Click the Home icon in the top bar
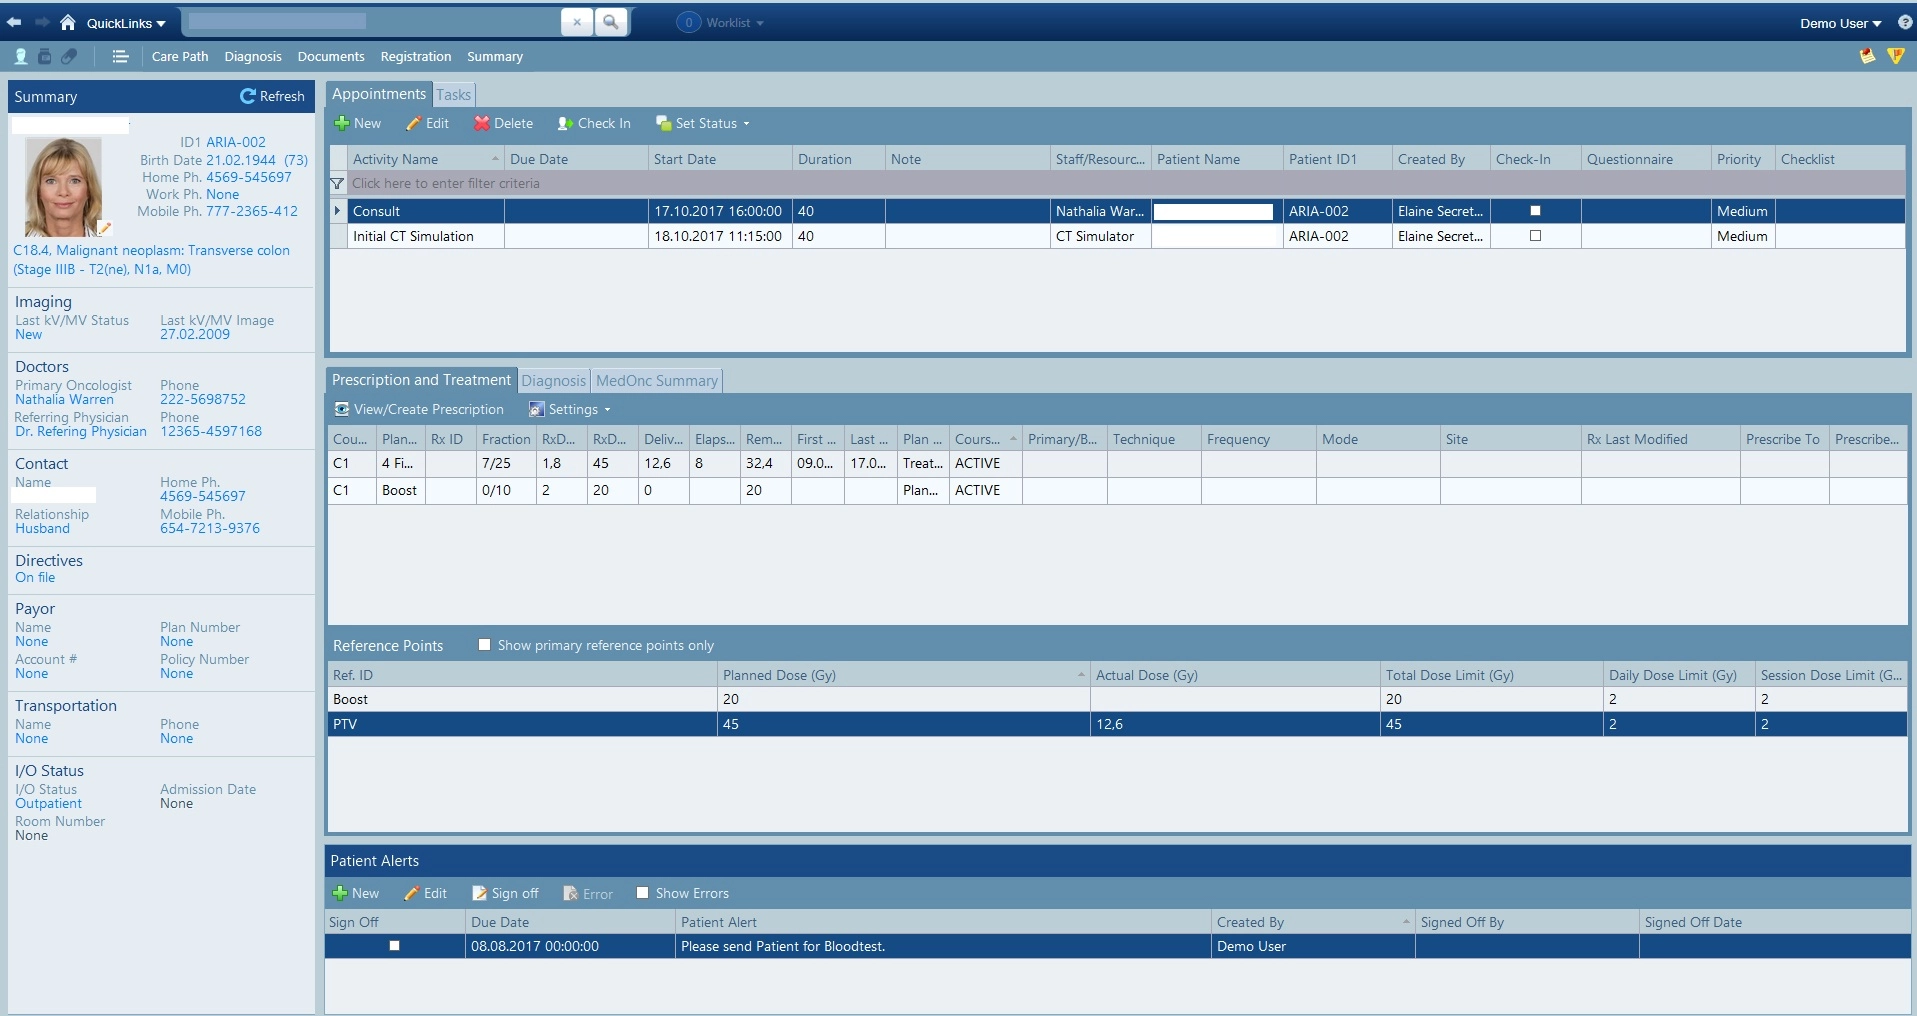Image resolution: width=1917 pixels, height=1016 pixels. coord(68,22)
